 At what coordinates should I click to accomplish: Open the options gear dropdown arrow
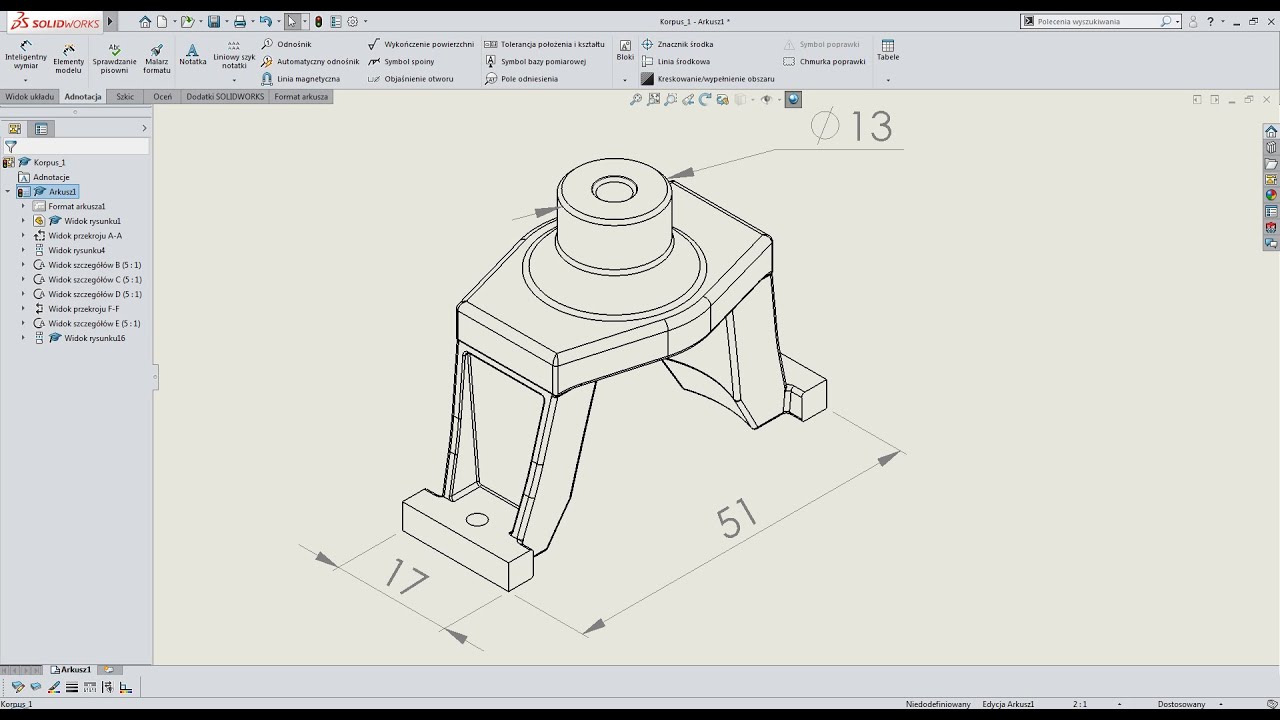tap(365, 21)
